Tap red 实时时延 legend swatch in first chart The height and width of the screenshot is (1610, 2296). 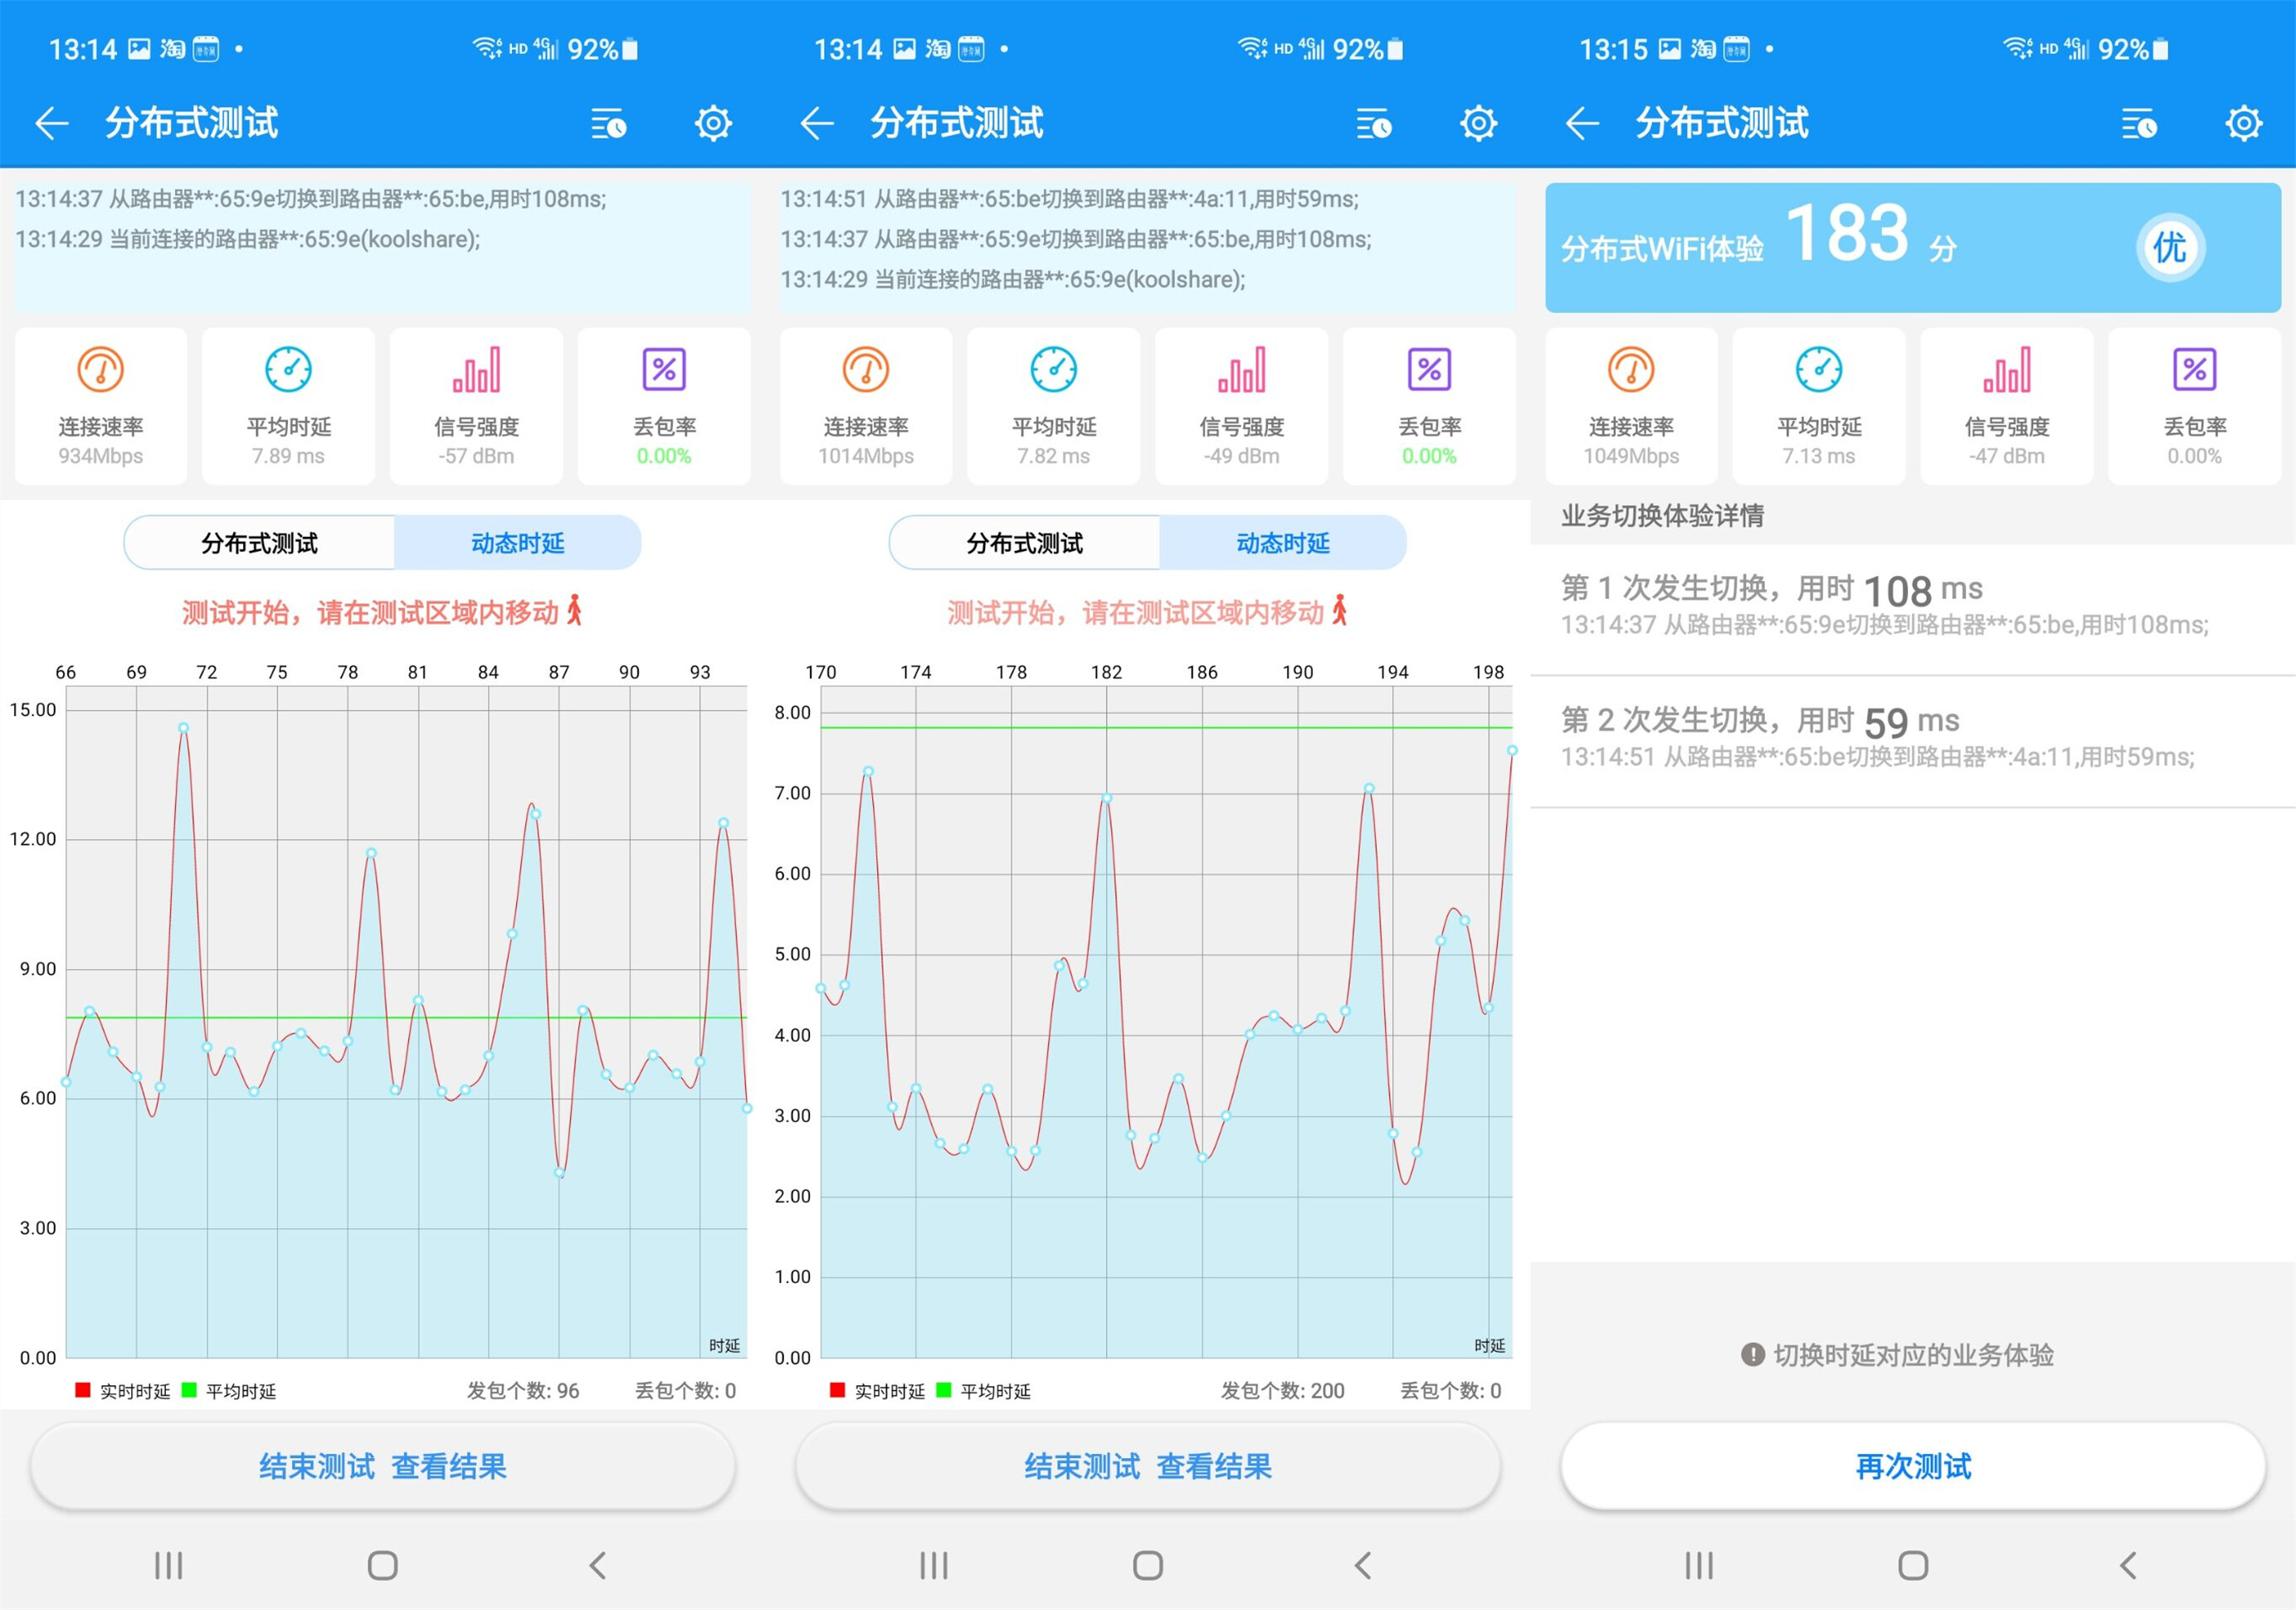(x=83, y=1390)
